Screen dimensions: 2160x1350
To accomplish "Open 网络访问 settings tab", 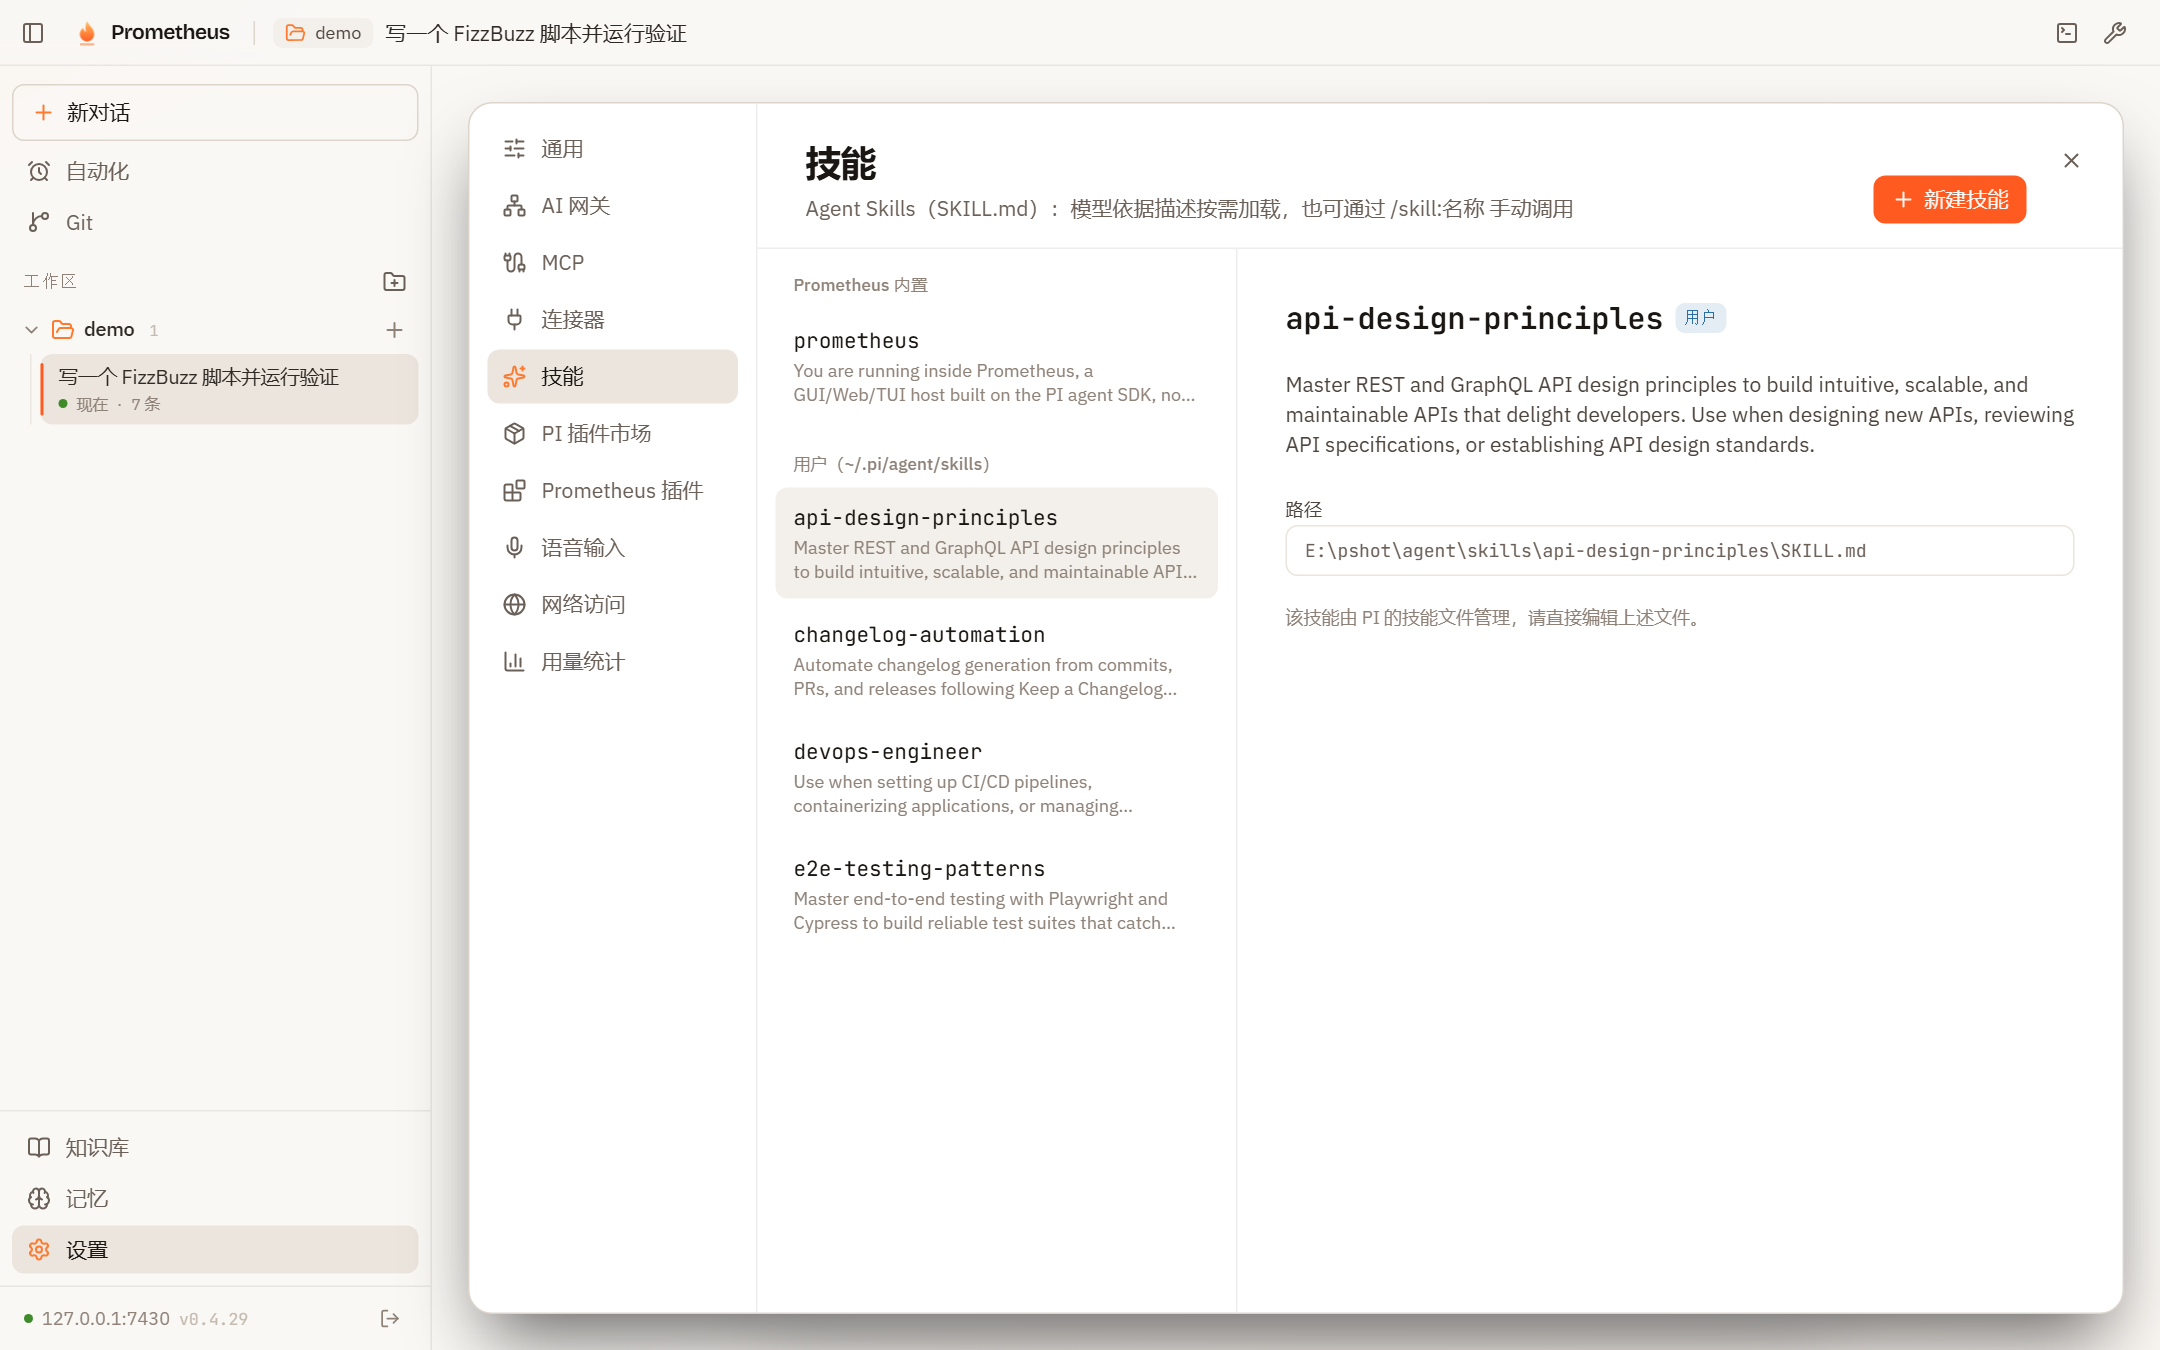I will 612,604.
